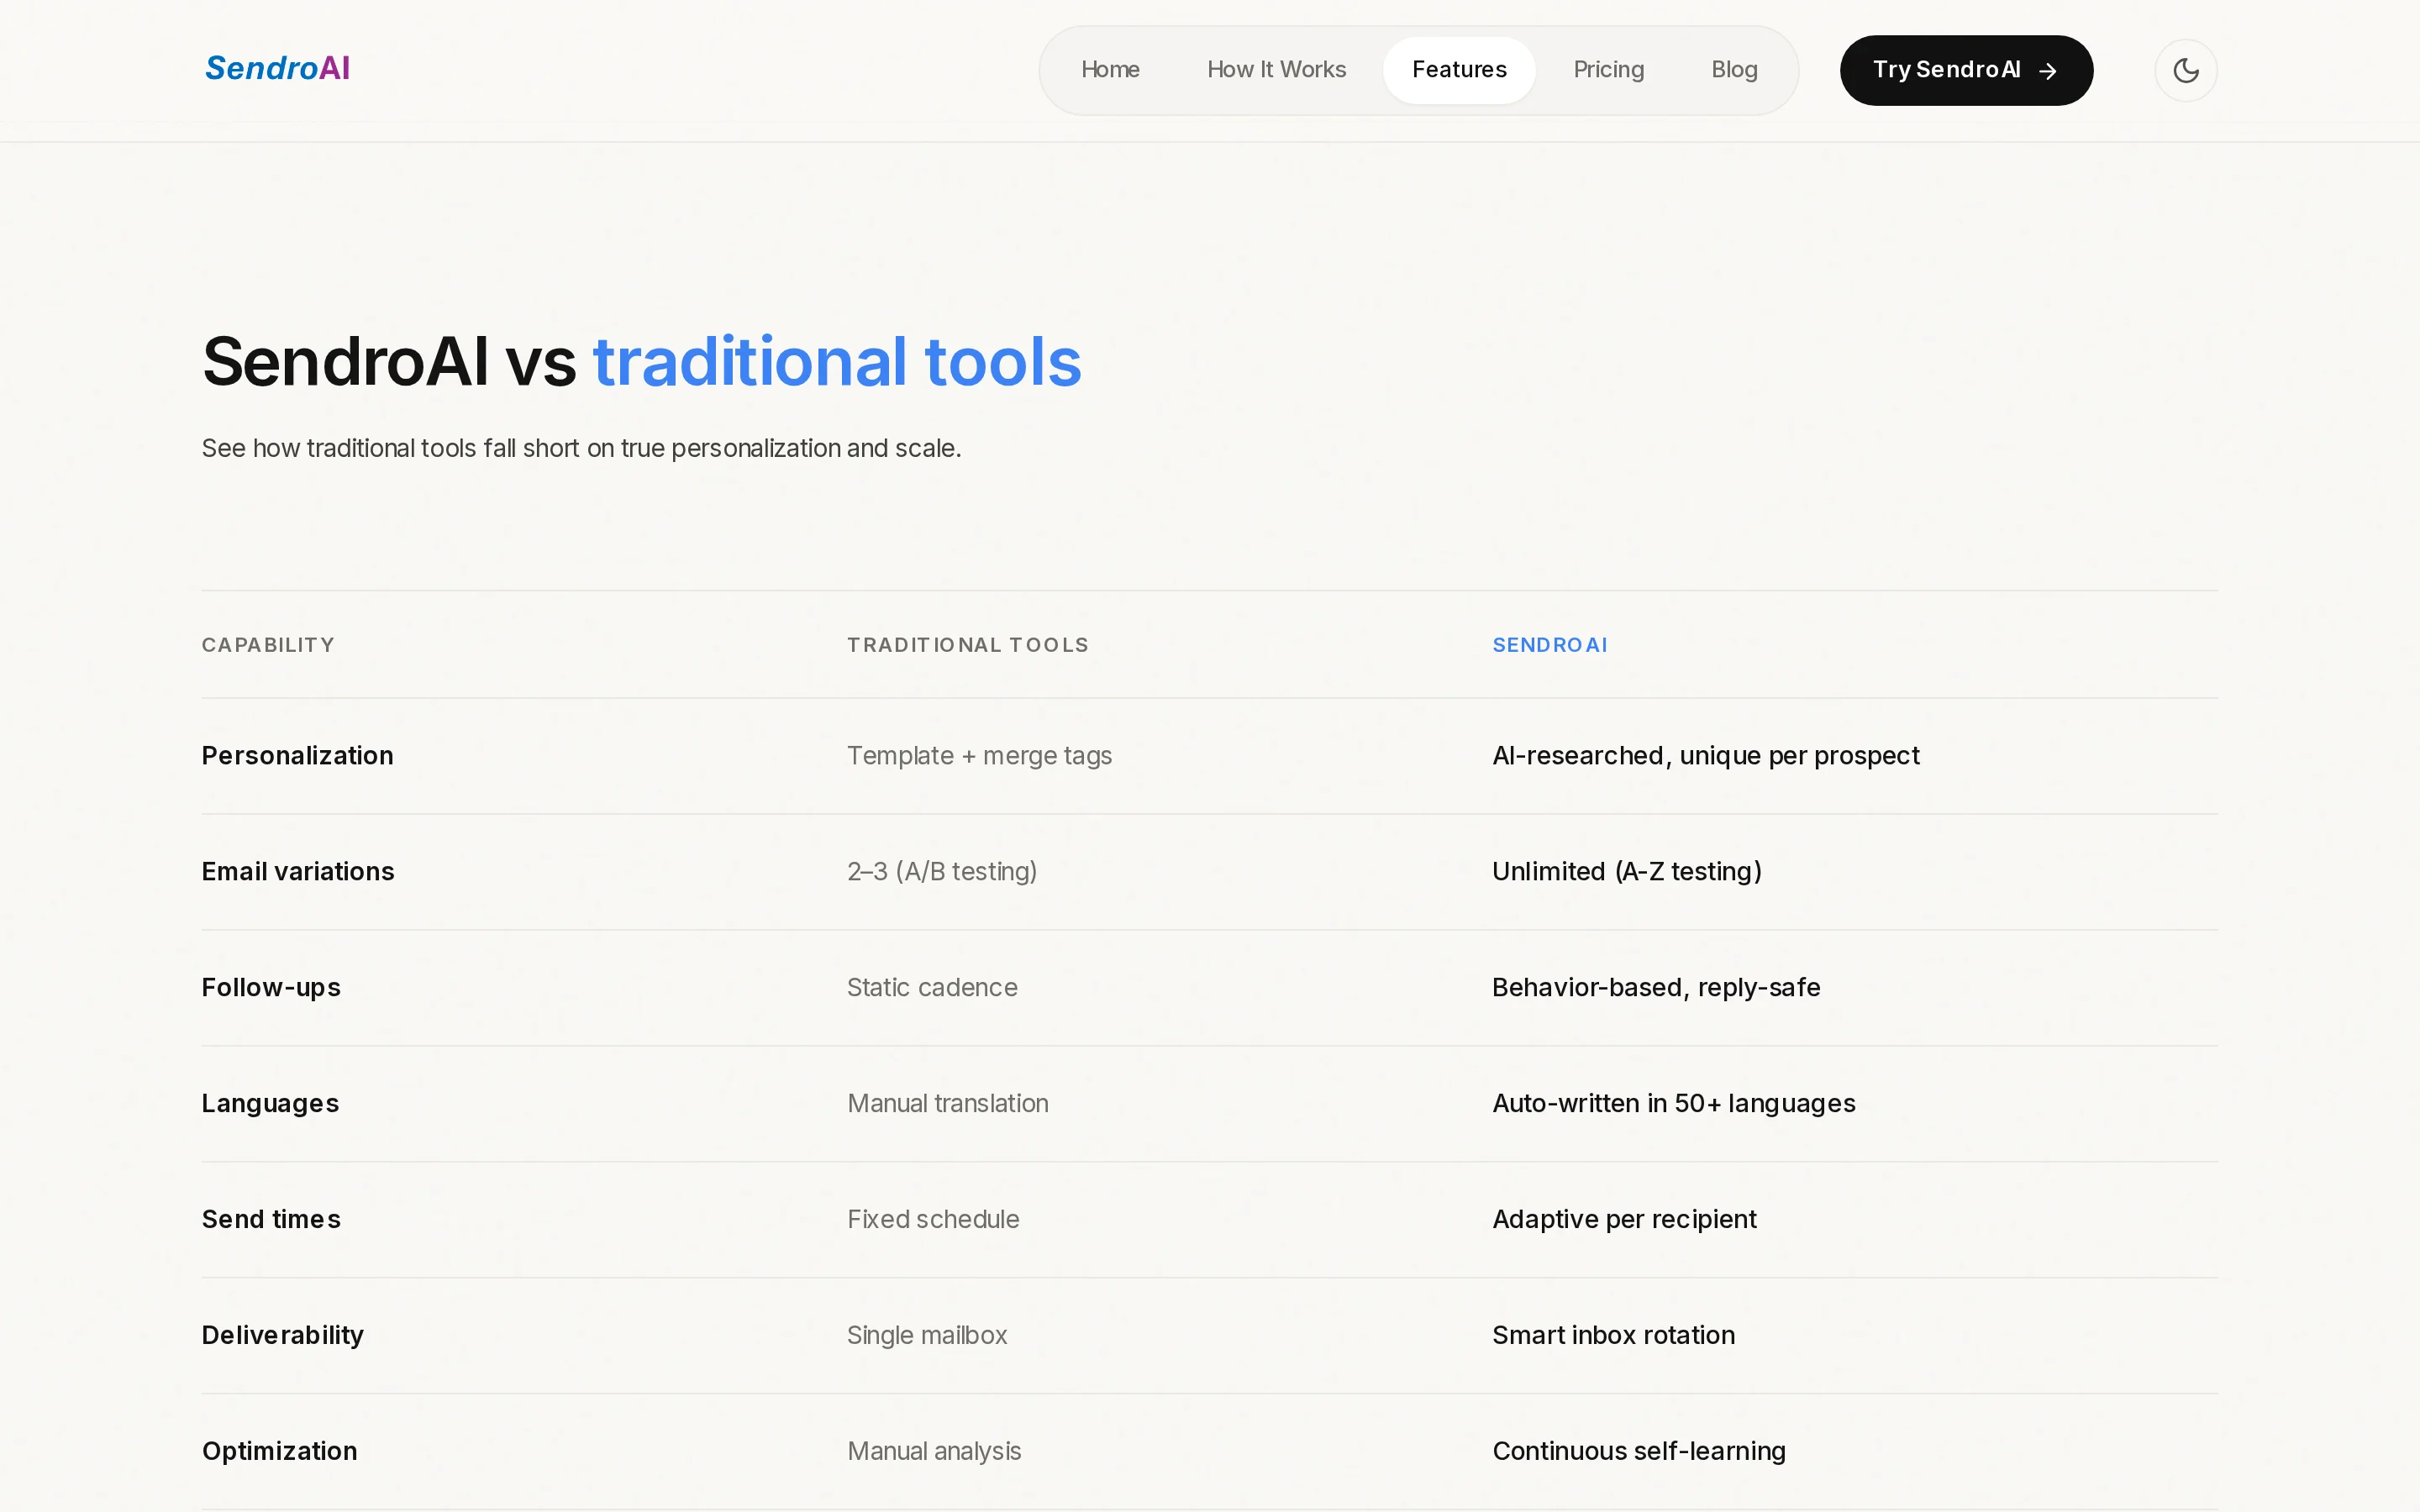Image resolution: width=2420 pixels, height=1512 pixels.
Task: Click the SENDROAI column header
Action: click(1550, 645)
